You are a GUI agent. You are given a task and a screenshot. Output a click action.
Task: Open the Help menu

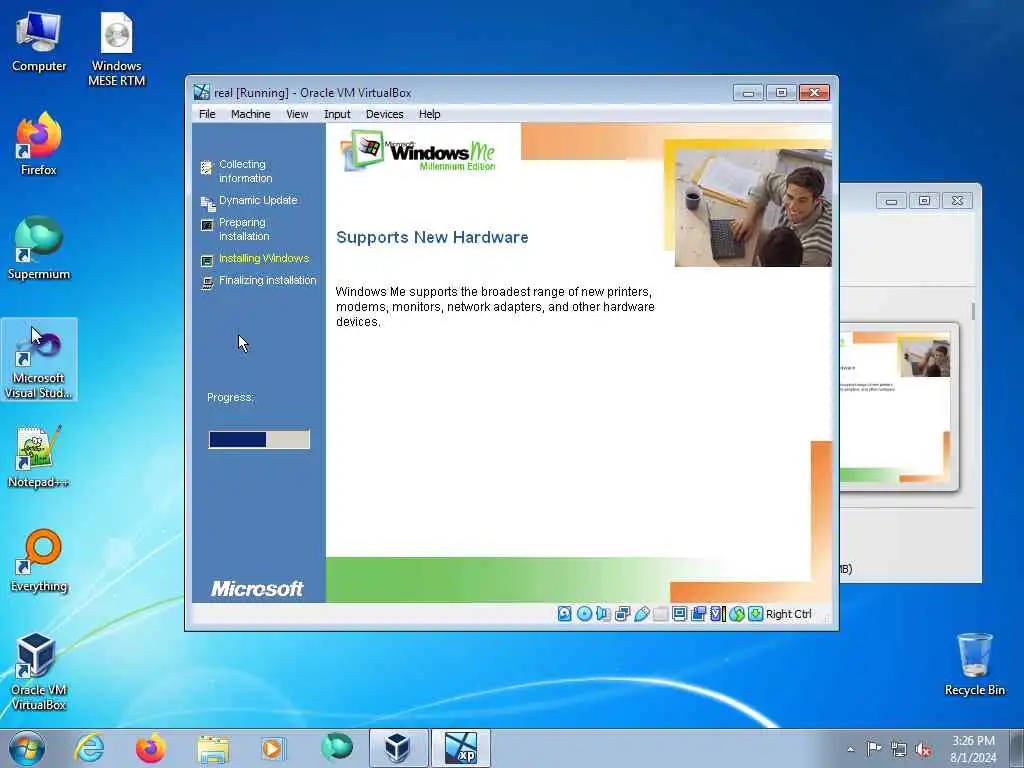click(430, 114)
